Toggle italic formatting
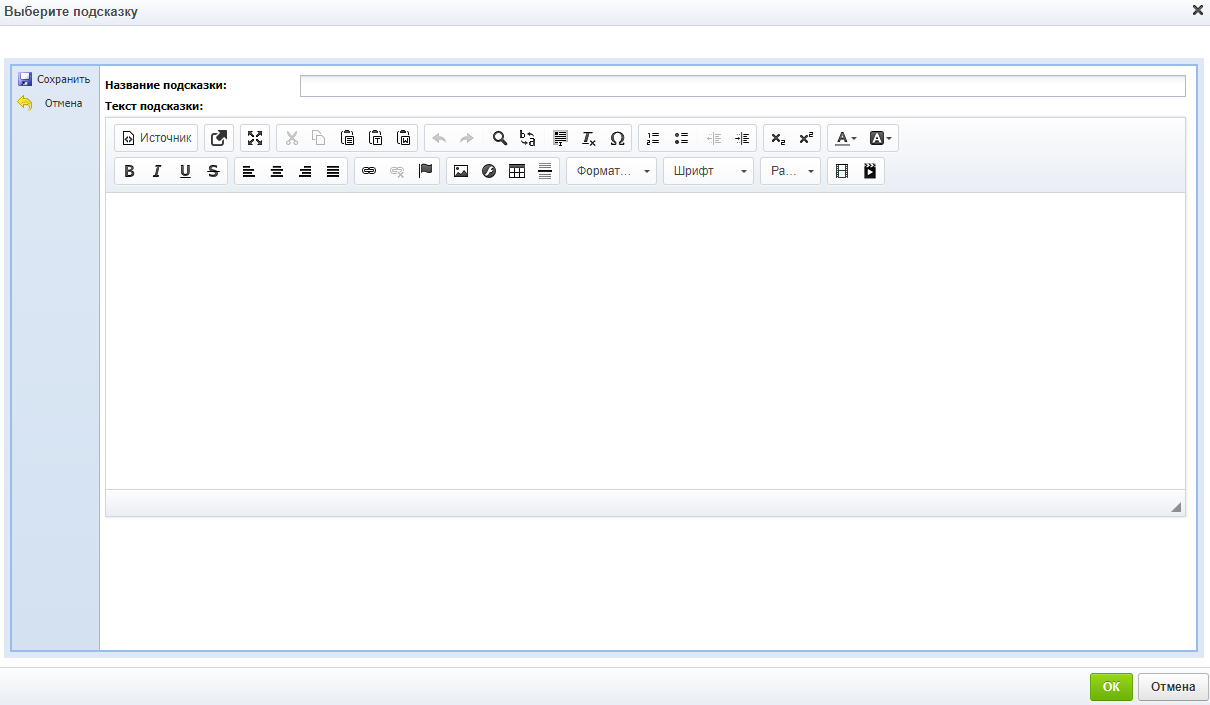 coord(157,171)
